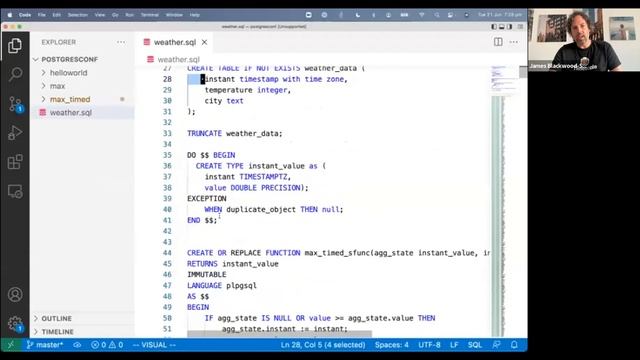The height and width of the screenshot is (360, 640).
Task: Open the Code application menu
Action: 25,15
